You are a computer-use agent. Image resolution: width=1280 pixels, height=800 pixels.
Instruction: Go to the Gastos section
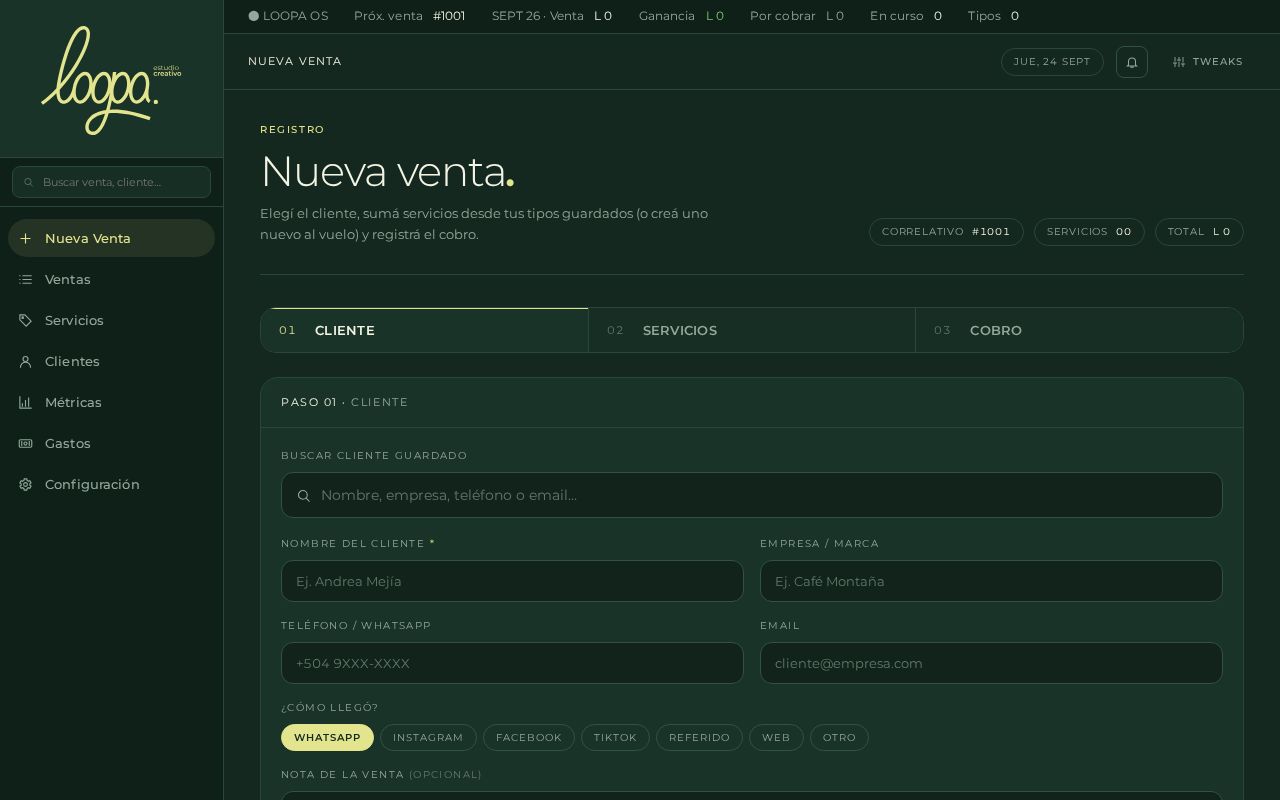(x=111, y=443)
